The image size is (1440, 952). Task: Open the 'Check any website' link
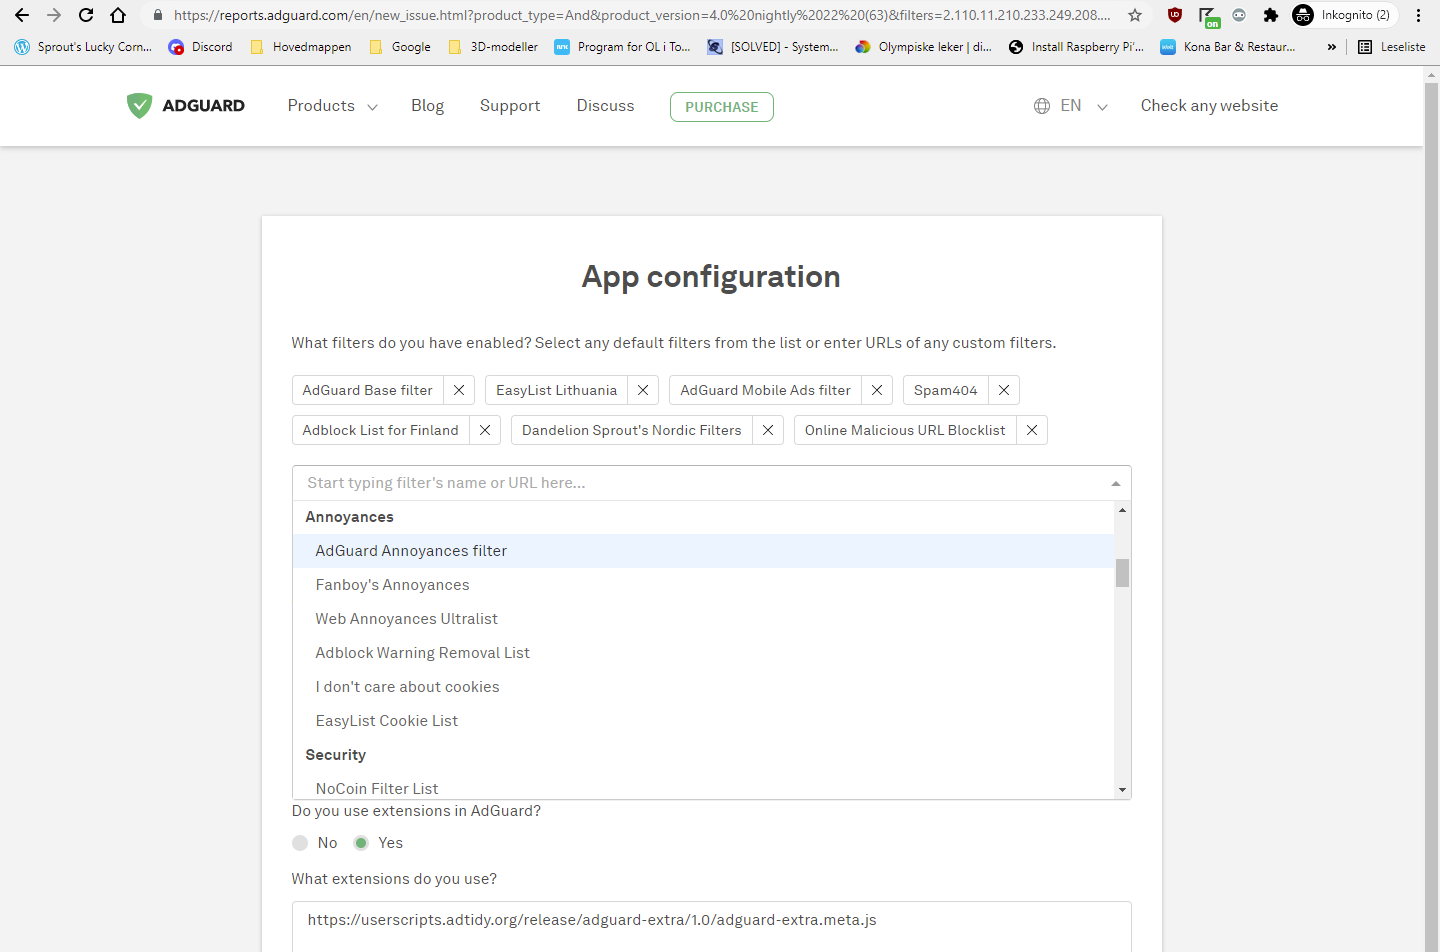[1209, 105]
